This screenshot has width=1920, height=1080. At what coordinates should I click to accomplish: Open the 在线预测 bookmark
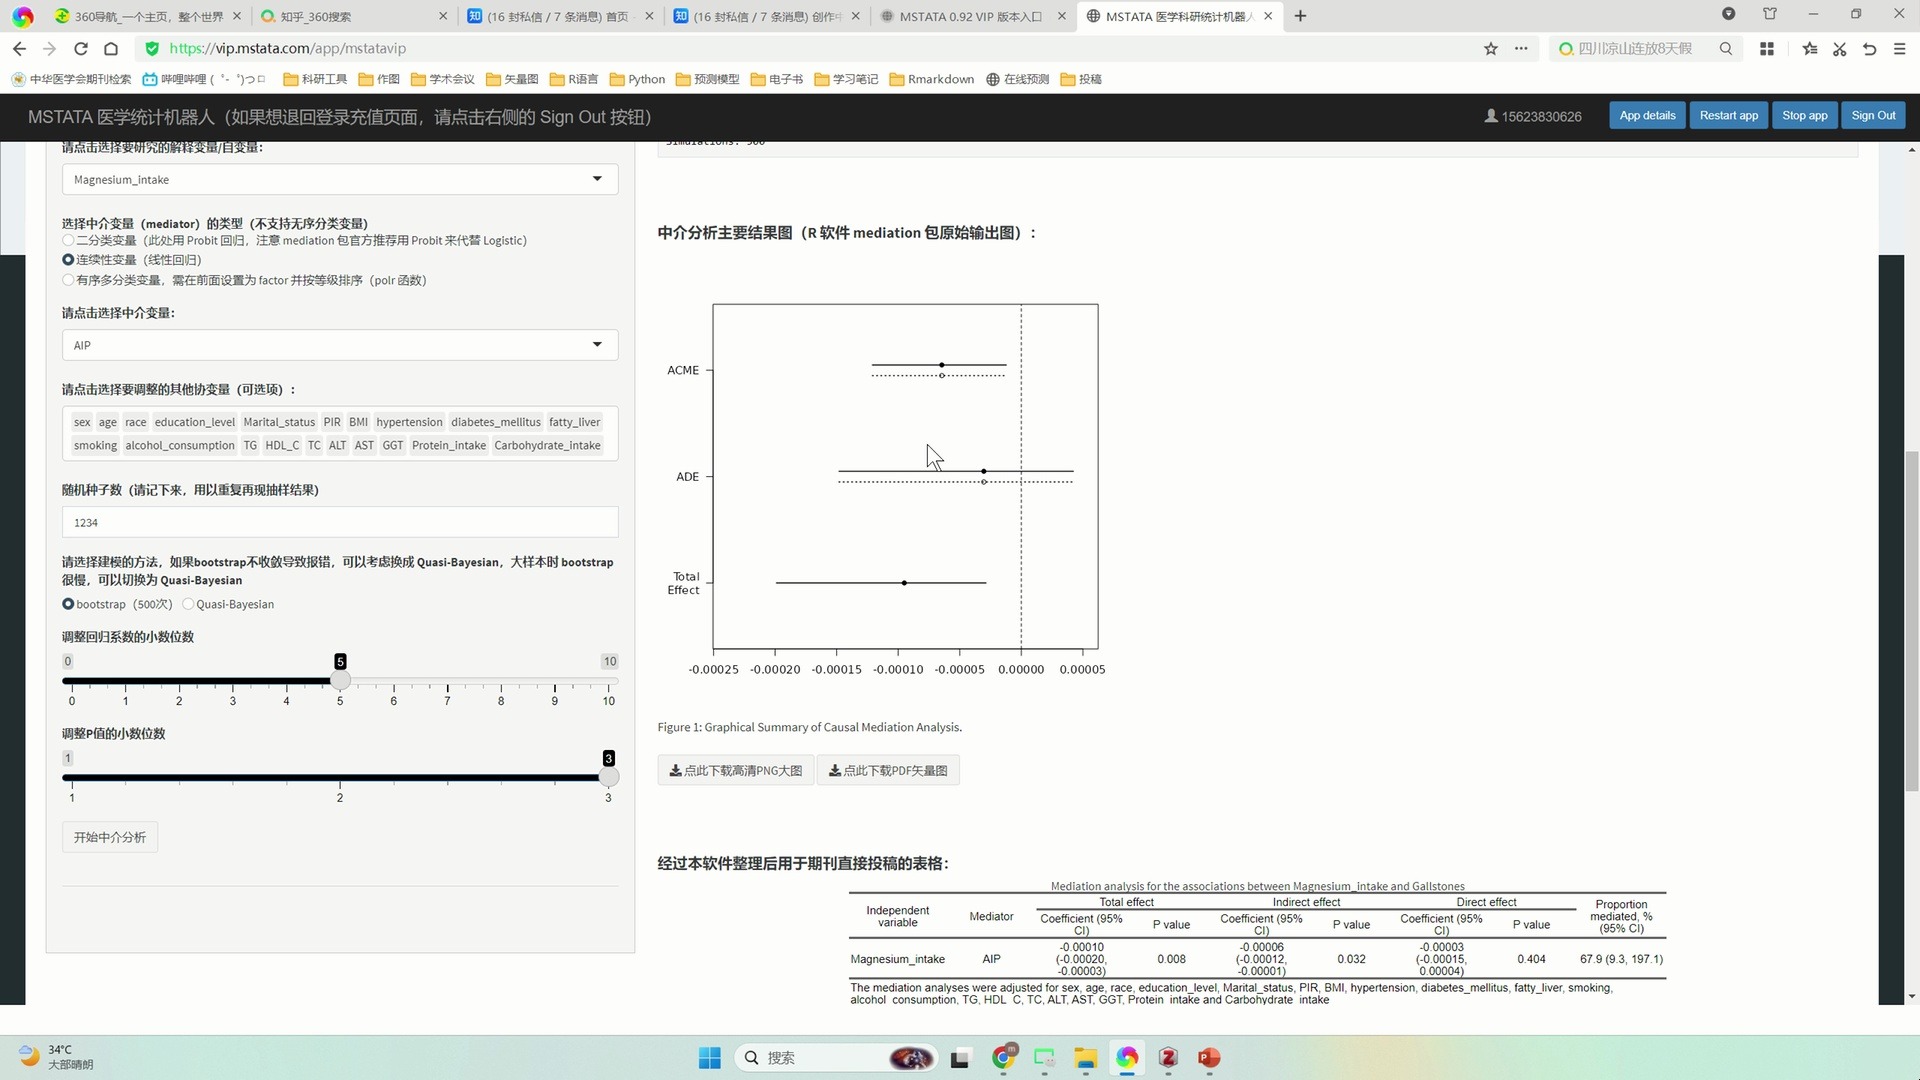[x=1017, y=79]
